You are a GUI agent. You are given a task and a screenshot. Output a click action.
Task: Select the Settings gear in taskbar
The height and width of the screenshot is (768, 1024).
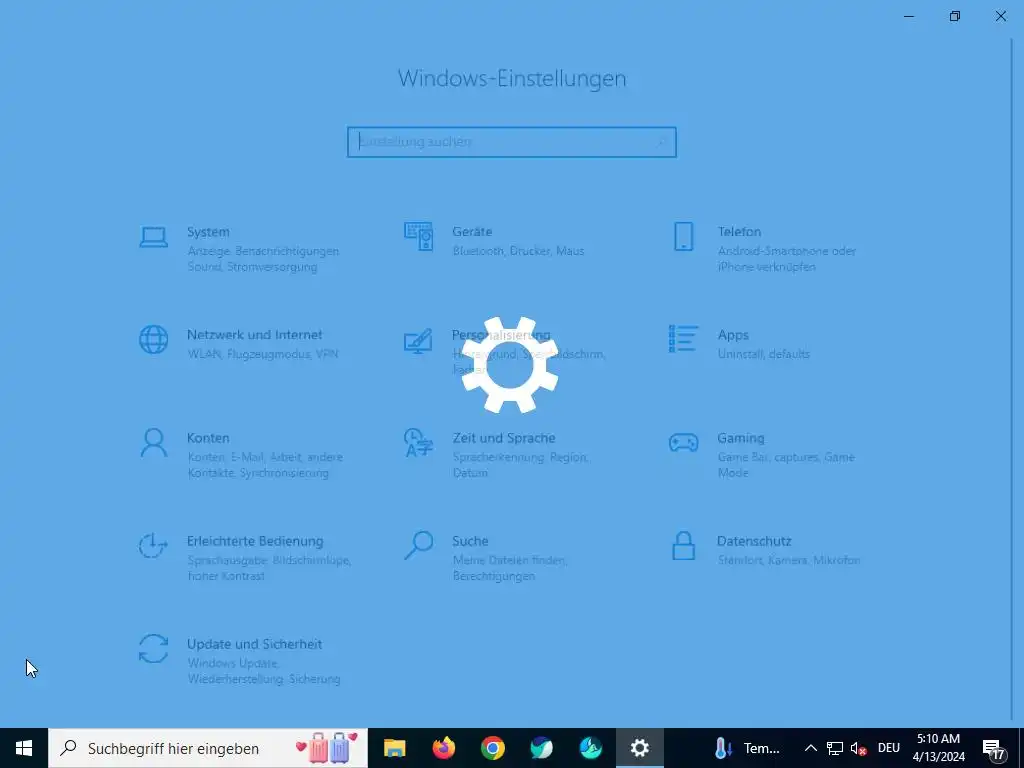point(640,748)
